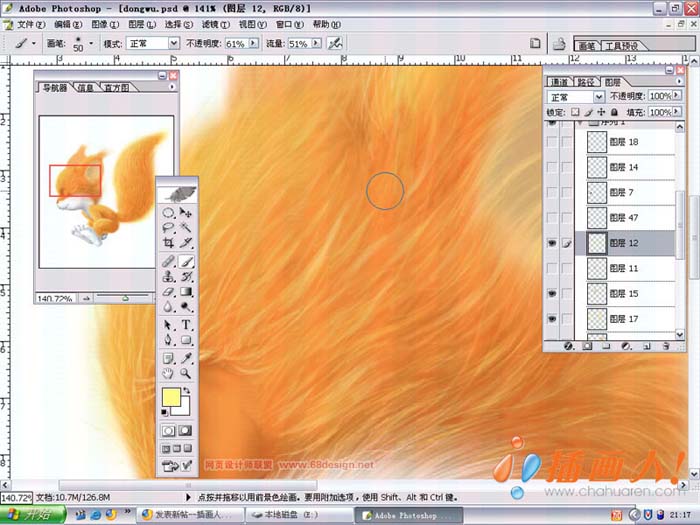Show hidden 图层 11 via eye box
The width and height of the screenshot is (700, 525).
[x=552, y=268]
